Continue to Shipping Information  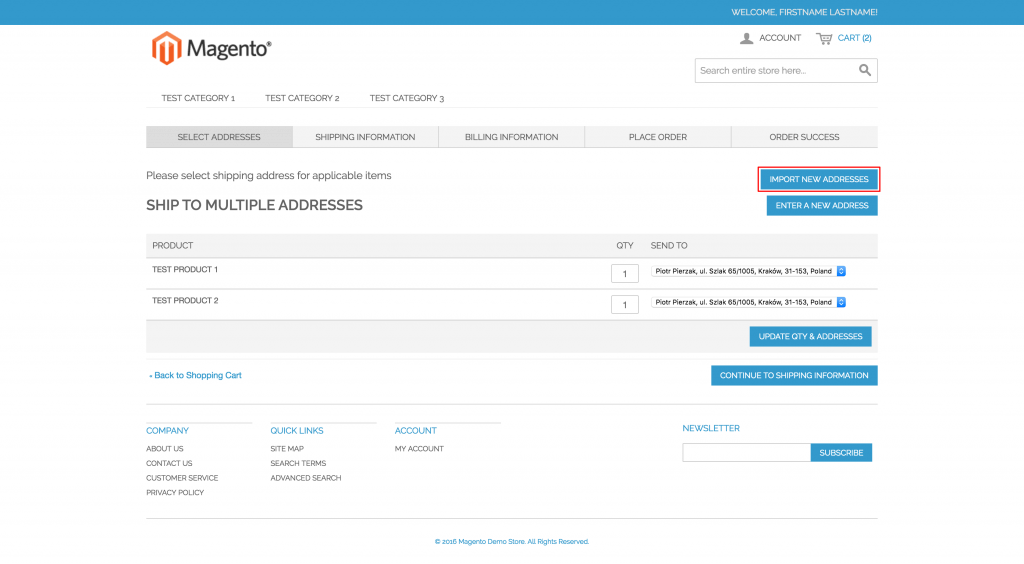pyautogui.click(x=794, y=375)
